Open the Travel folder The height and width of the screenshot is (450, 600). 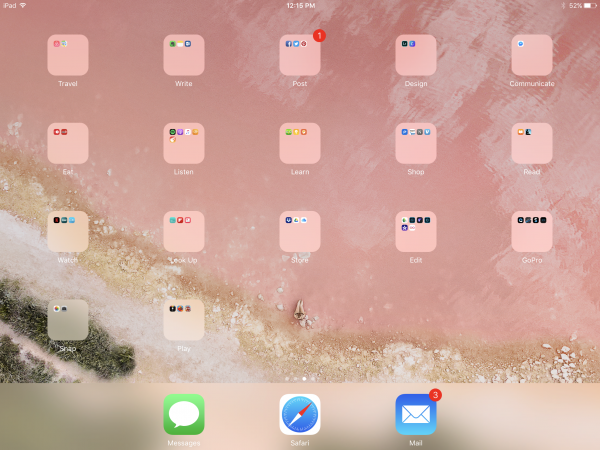68,55
